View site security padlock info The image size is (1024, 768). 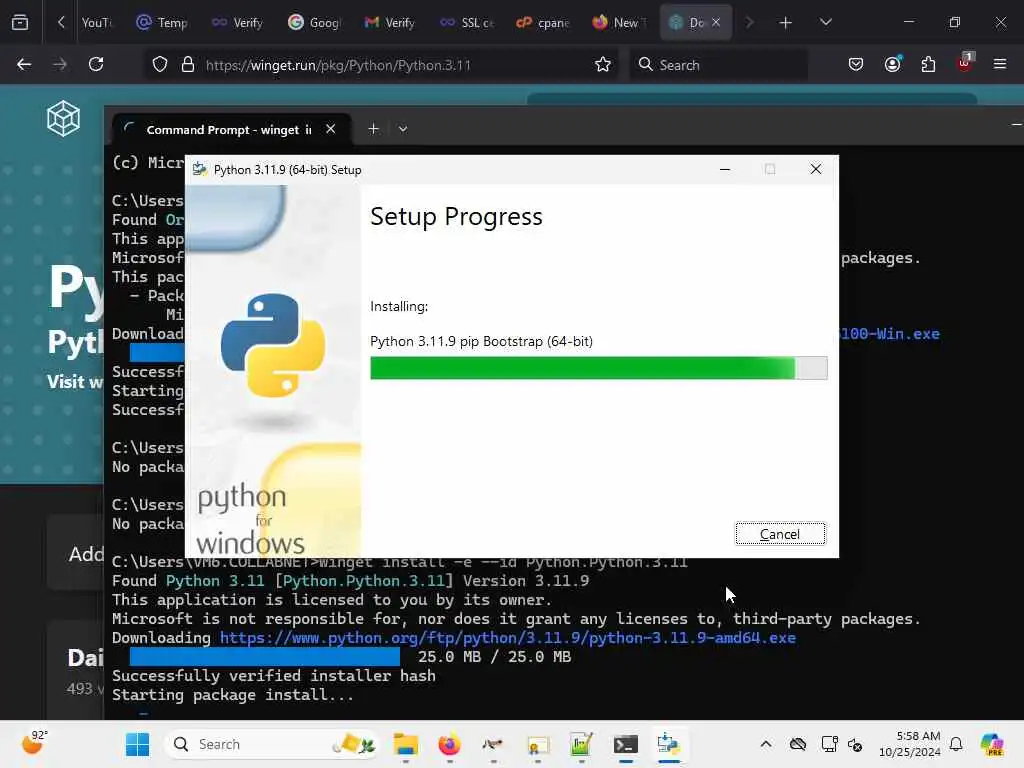coord(188,65)
